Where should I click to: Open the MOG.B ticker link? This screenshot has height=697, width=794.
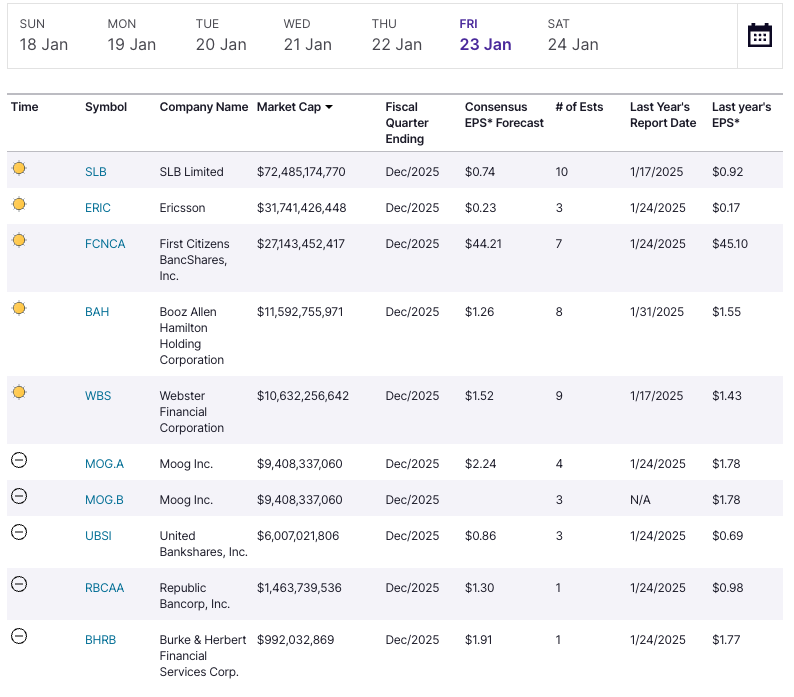click(104, 500)
